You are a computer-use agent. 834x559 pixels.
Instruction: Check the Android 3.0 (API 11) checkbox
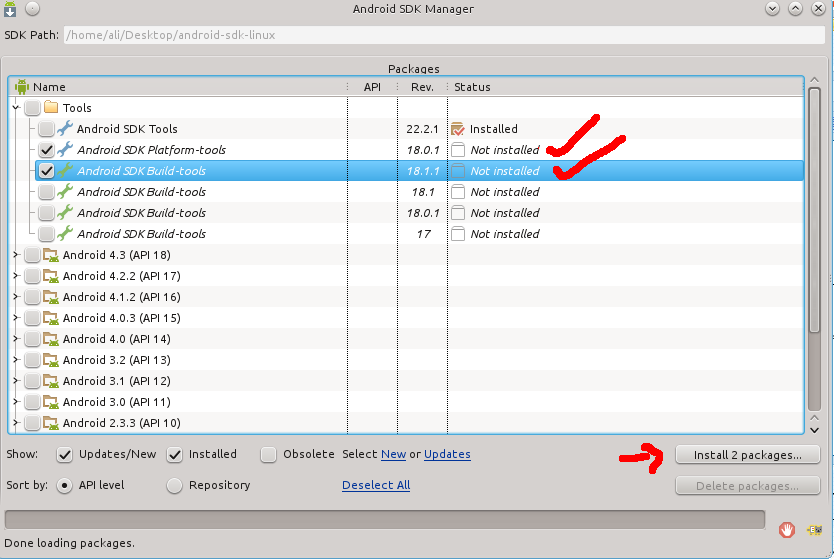(32, 402)
